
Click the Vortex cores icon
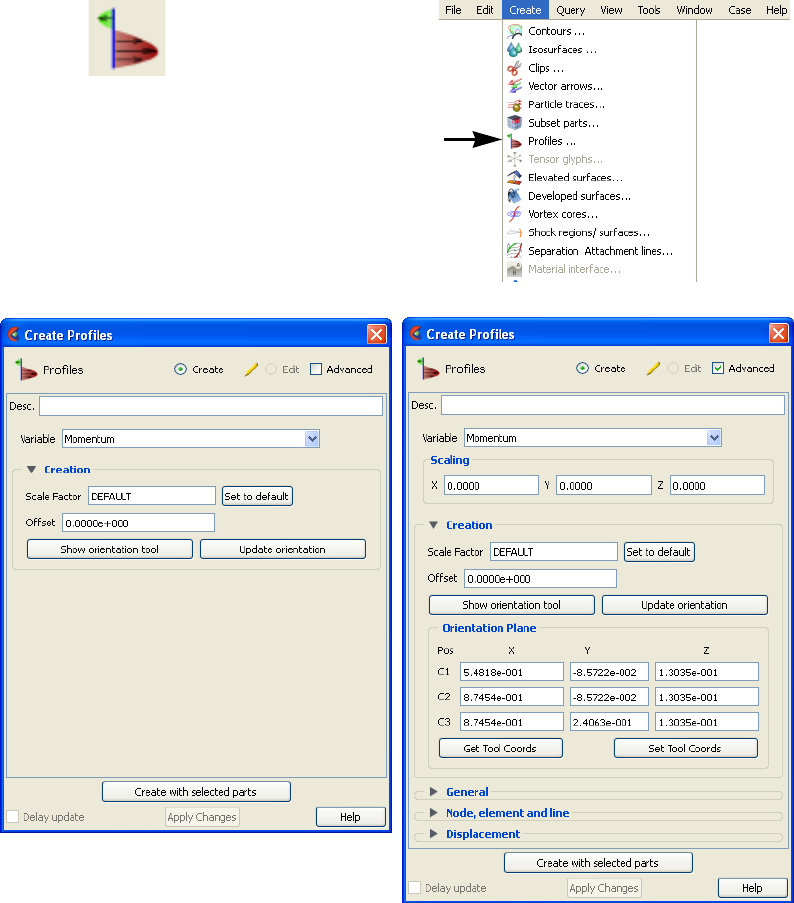(514, 214)
